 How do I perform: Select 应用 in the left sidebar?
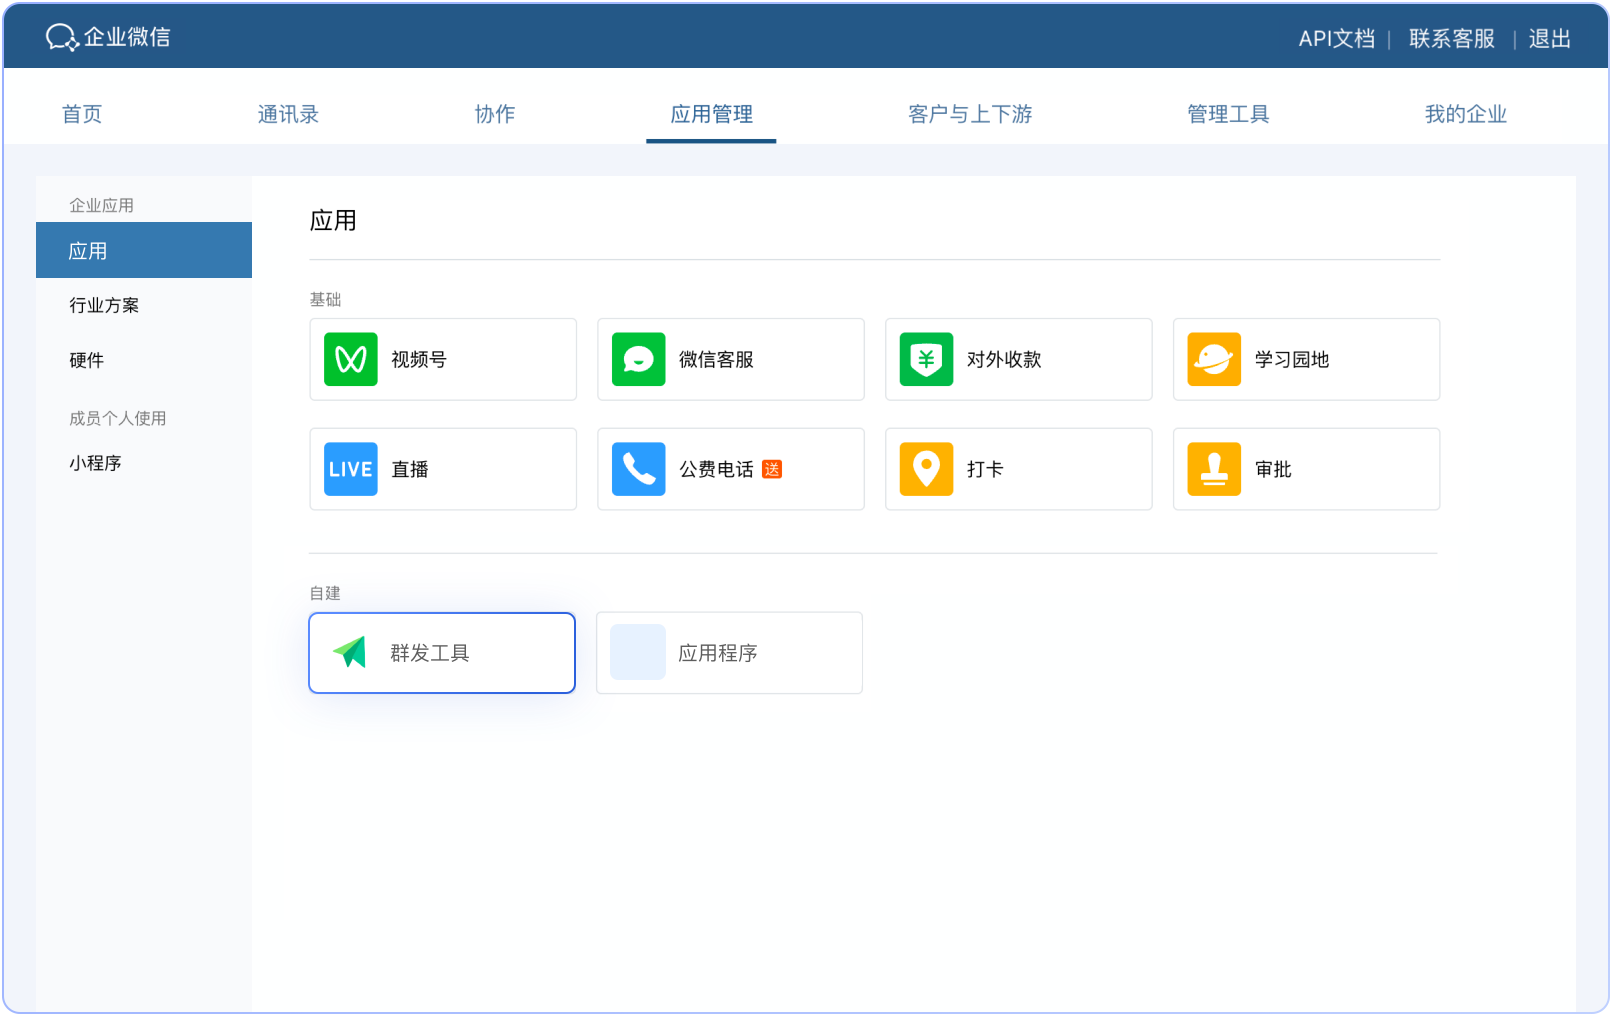[144, 250]
